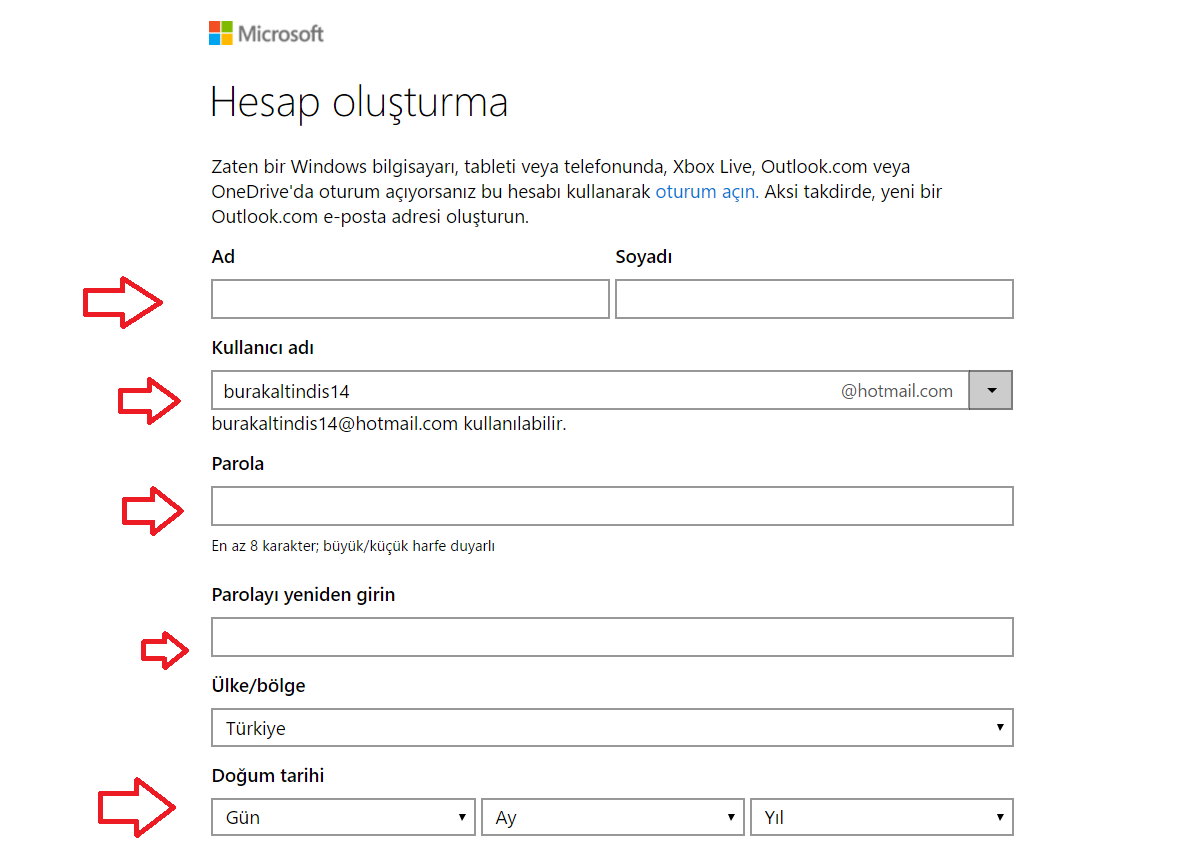The height and width of the screenshot is (849, 1195).
Task: Click the 'En az 8 karakter' hint text
Action: click(353, 546)
